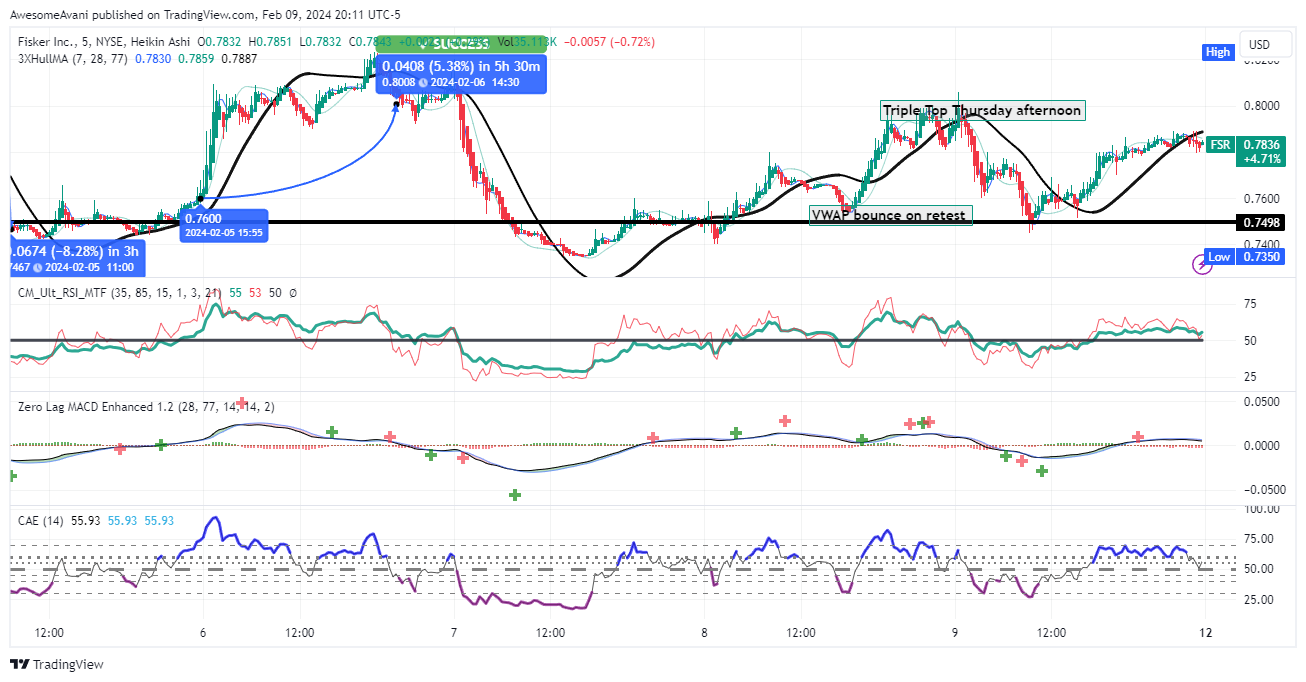Select the FSR symbol tag
Viewport: 1306px width, 682px height.
point(1220,144)
